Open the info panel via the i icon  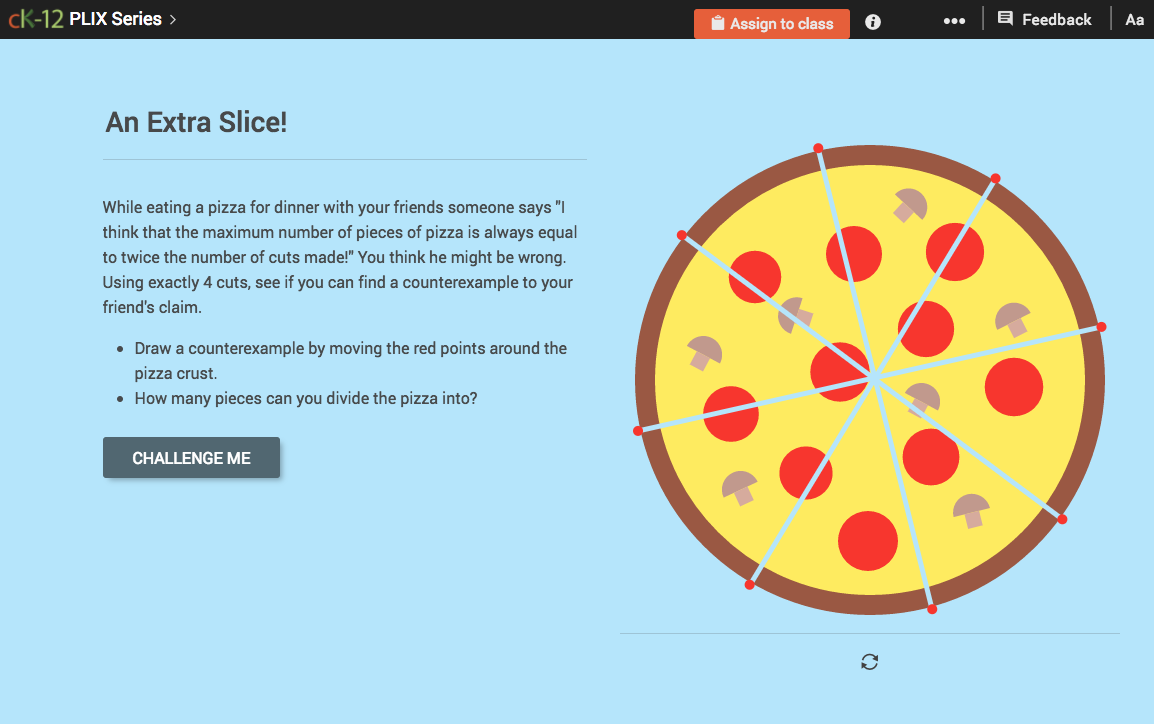click(x=872, y=22)
